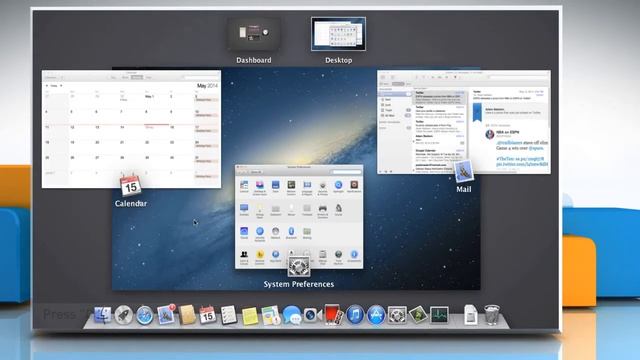Open Trash in the Dock
The height and width of the screenshot is (360, 640).
(x=492, y=315)
